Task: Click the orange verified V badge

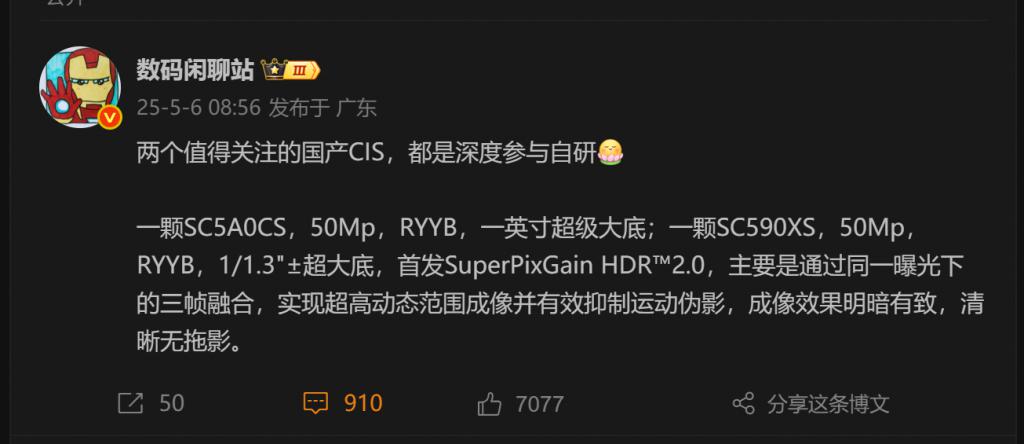Action: pos(110,118)
